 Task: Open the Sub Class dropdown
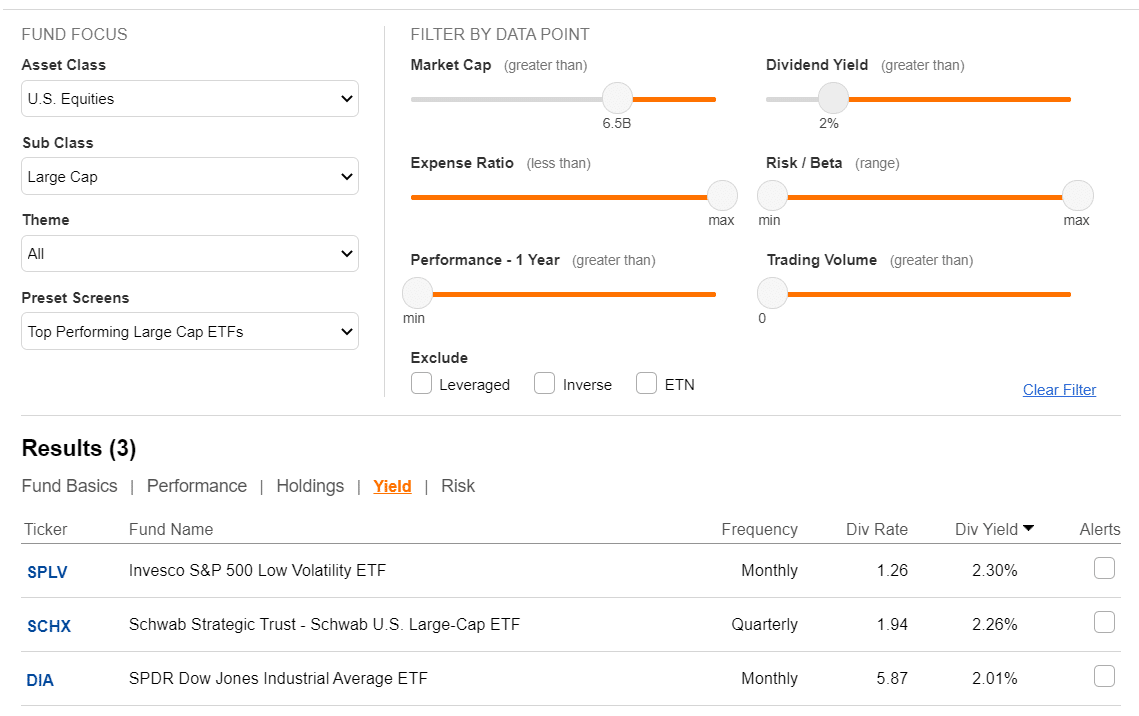190,176
